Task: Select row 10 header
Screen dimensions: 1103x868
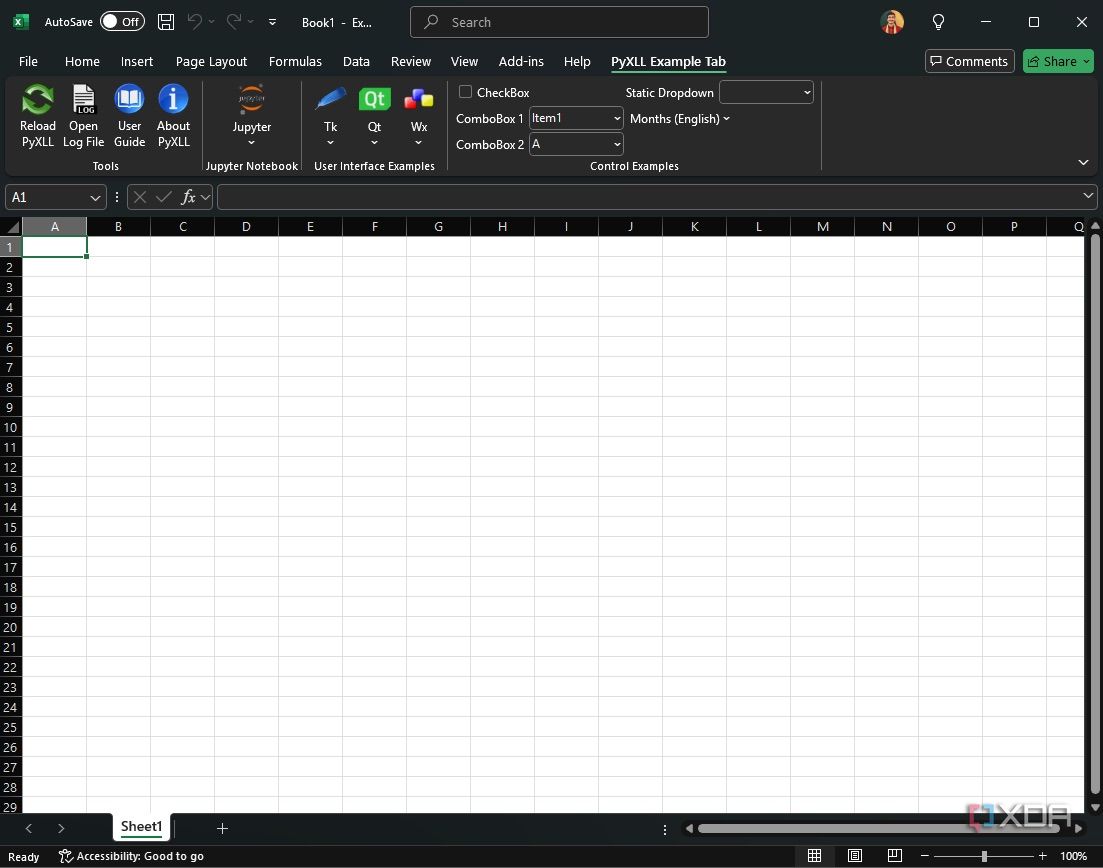Action: 11,428
